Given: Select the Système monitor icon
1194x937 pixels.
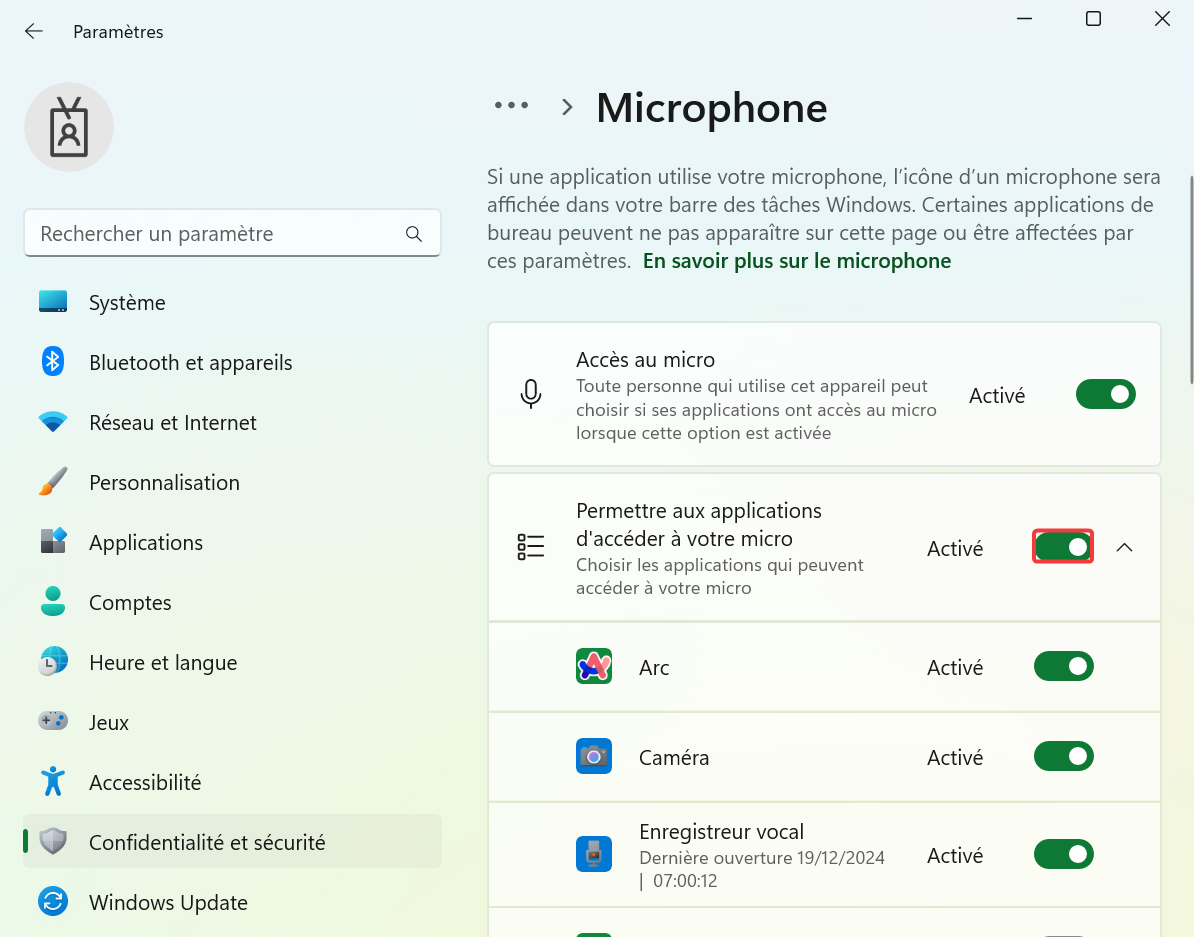Looking at the screenshot, I should pyautogui.click(x=53, y=302).
